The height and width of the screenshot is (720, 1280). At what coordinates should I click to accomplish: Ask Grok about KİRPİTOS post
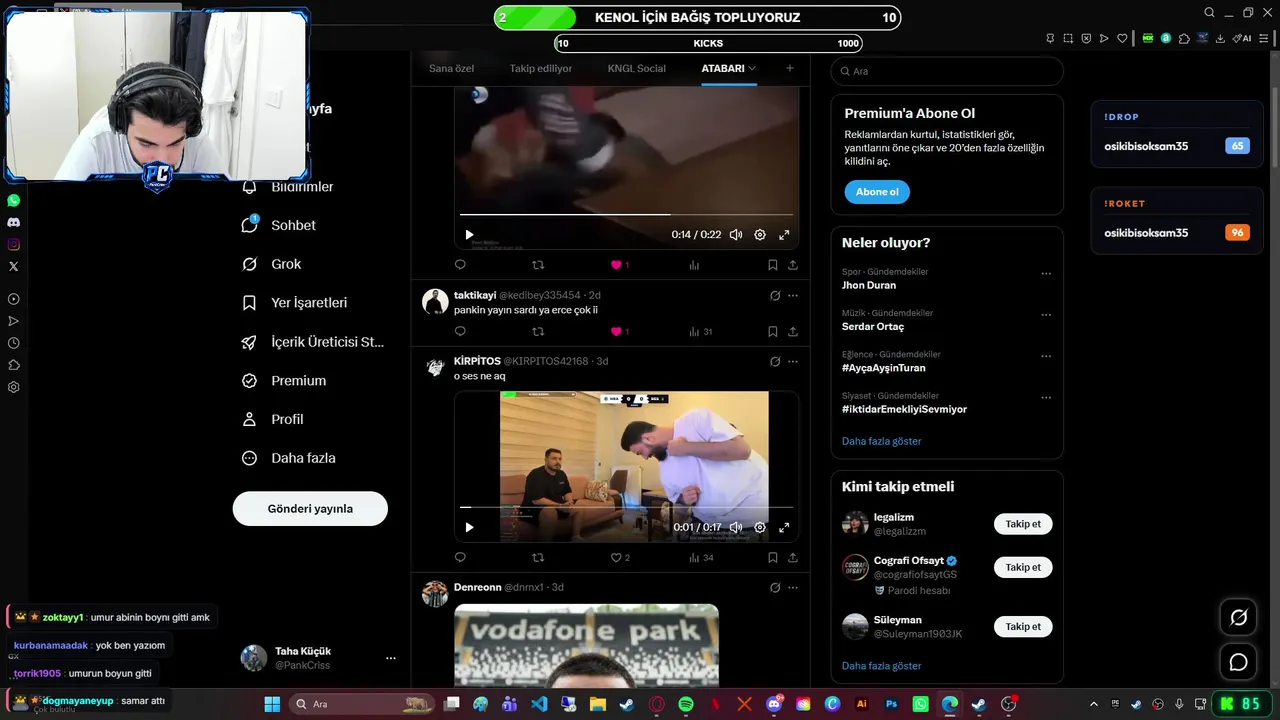pos(775,361)
